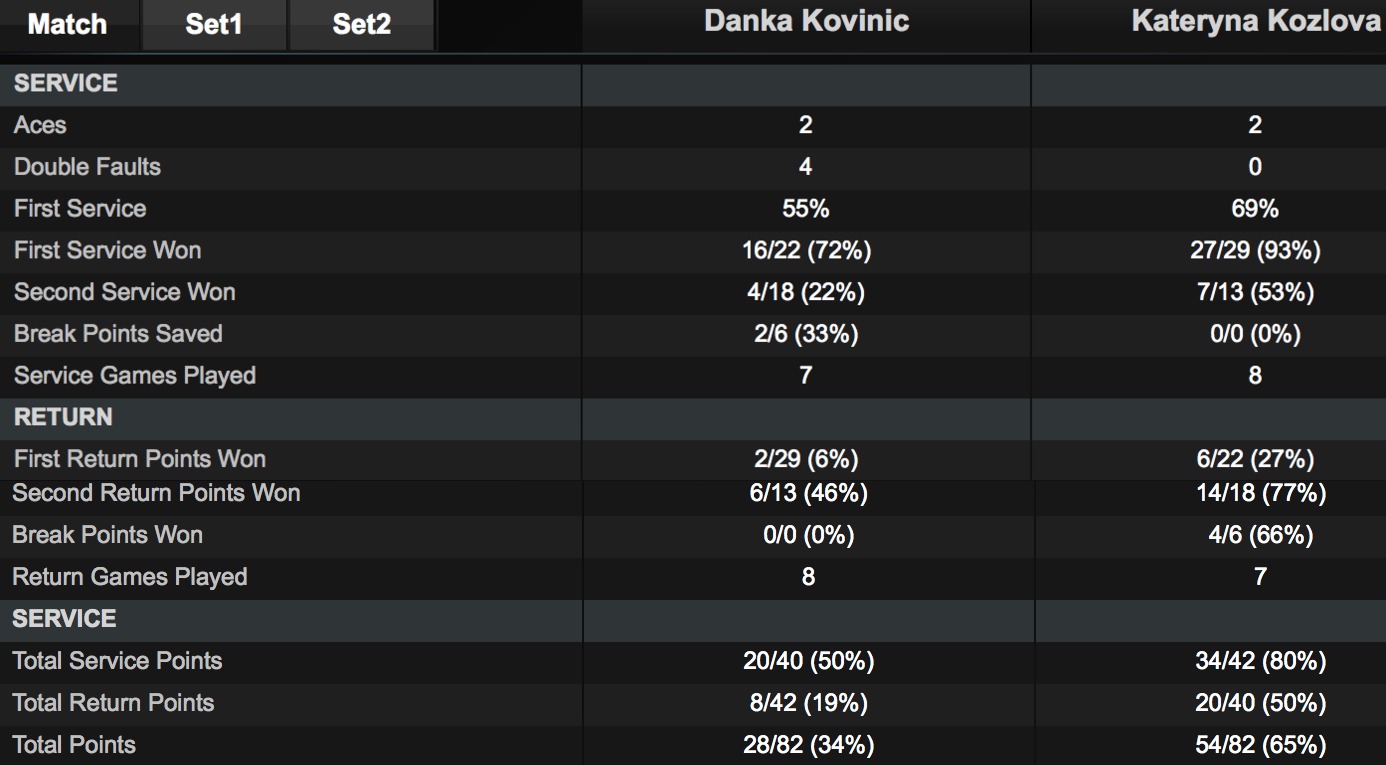Click the first SERVICE section header
This screenshot has height=765, width=1386.
click(66, 83)
